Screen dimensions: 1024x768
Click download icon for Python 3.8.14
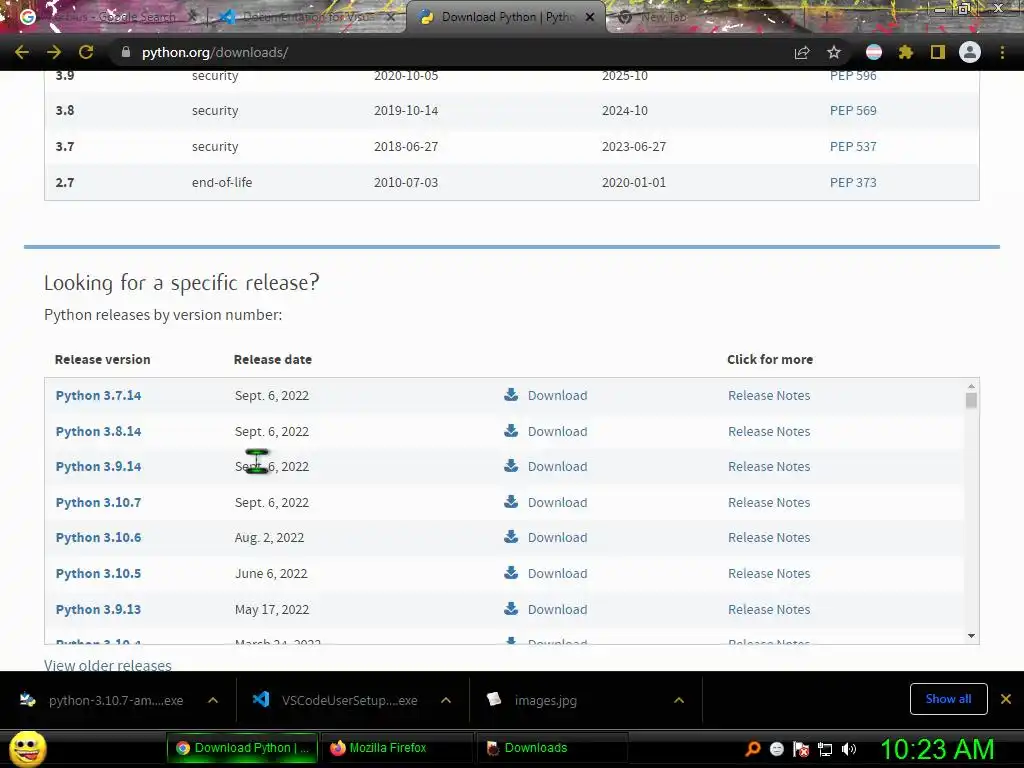[511, 430]
